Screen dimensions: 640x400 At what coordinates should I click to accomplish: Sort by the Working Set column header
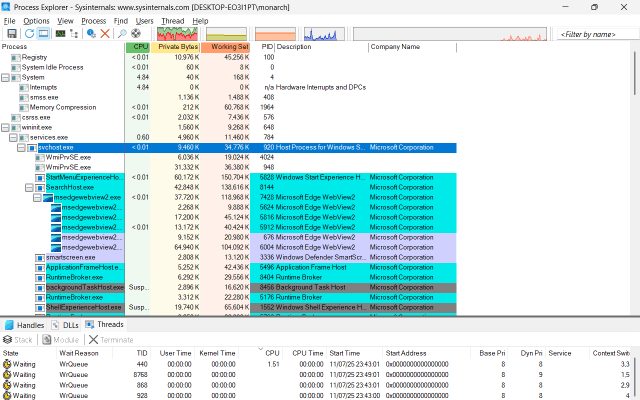pyautogui.click(x=225, y=47)
